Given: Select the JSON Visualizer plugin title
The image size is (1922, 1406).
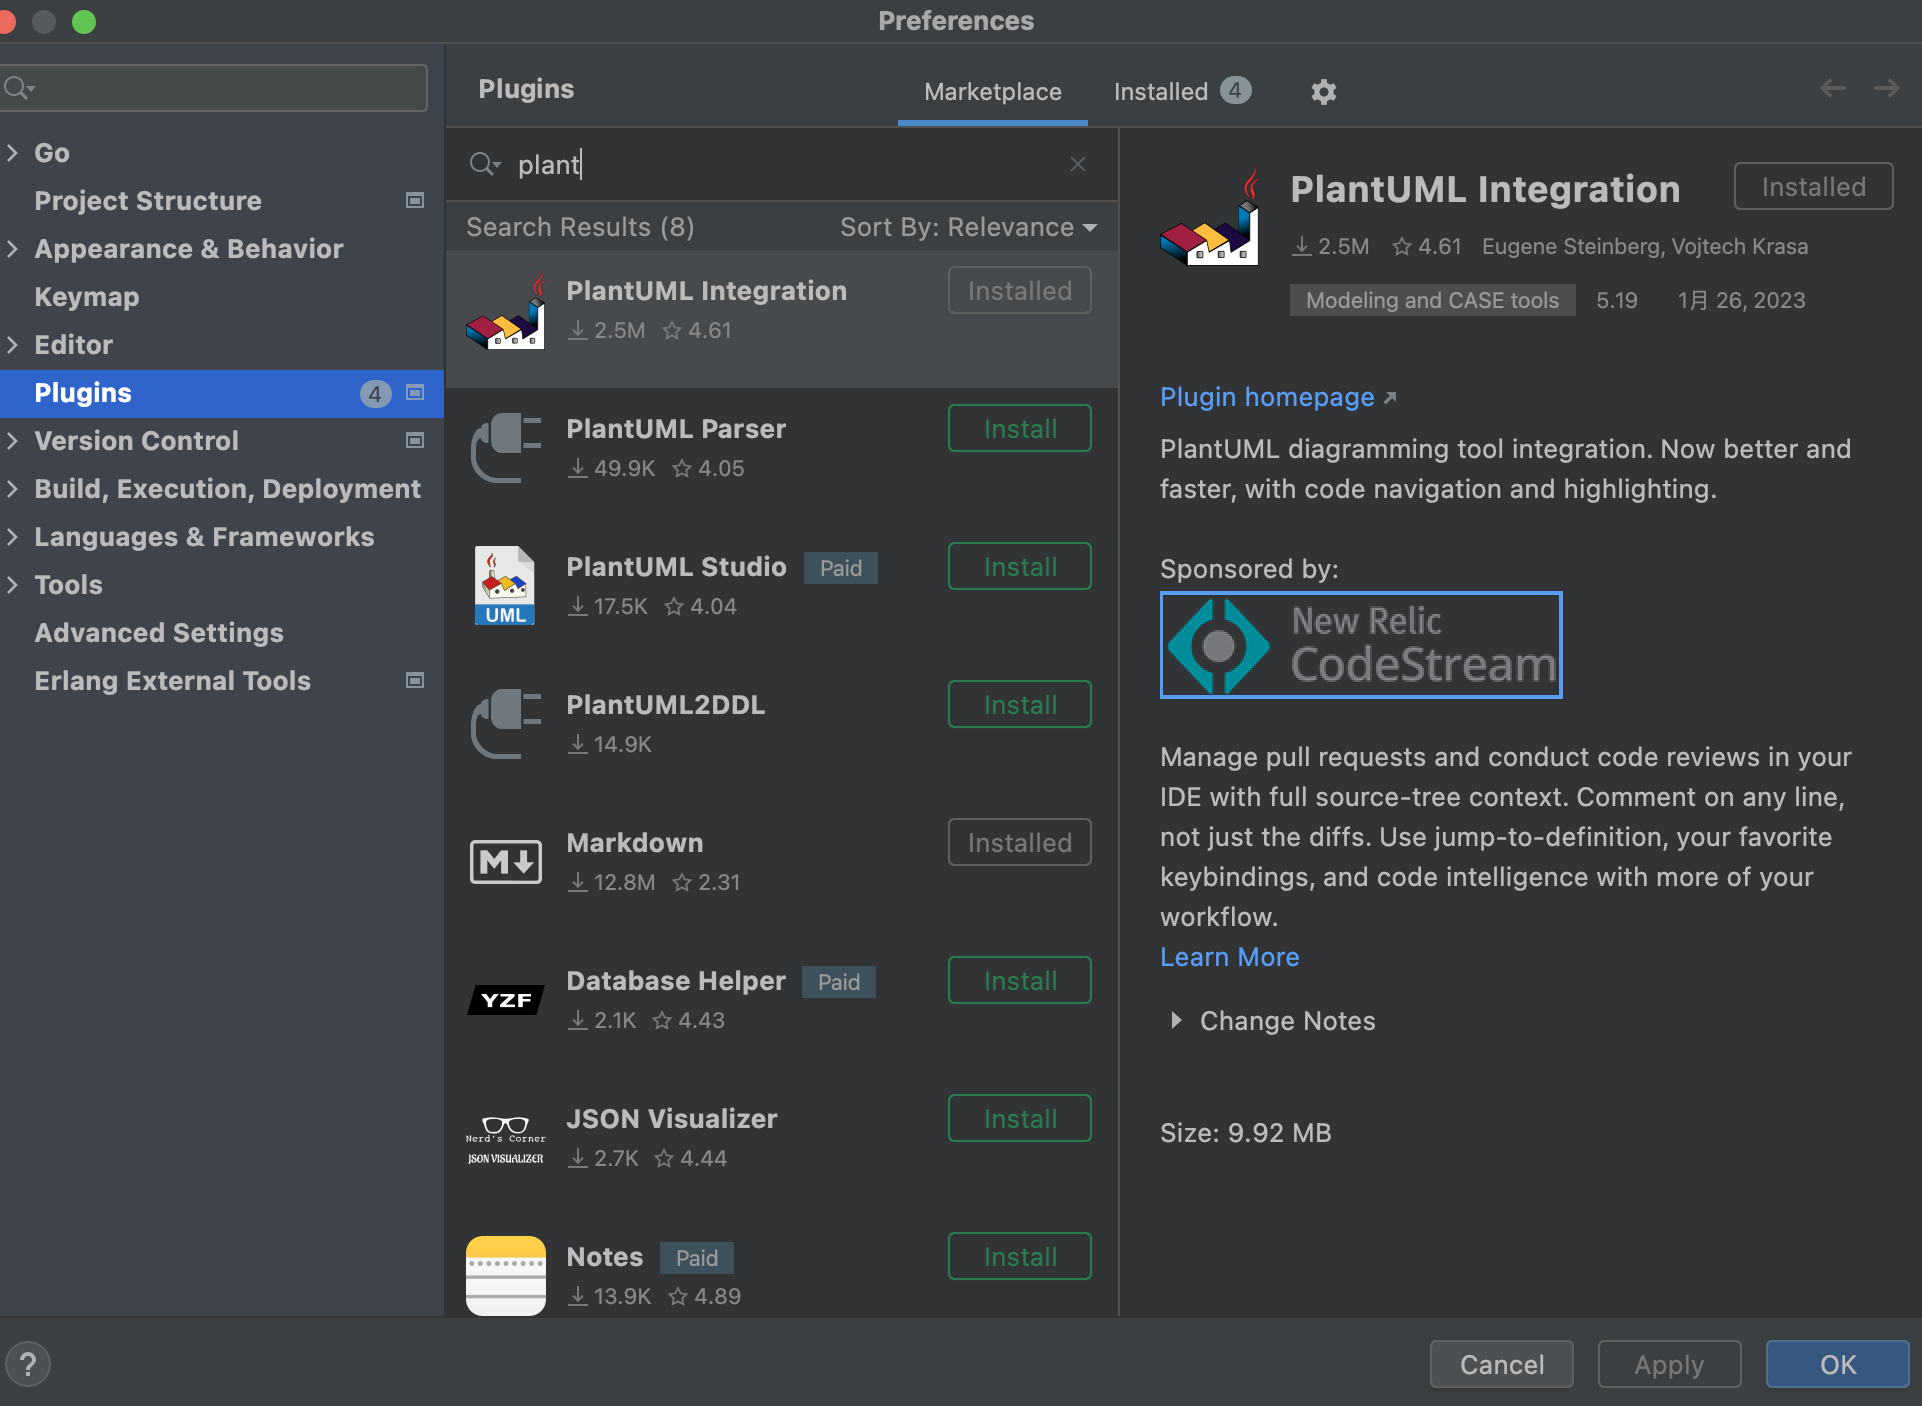Looking at the screenshot, I should click(671, 1119).
